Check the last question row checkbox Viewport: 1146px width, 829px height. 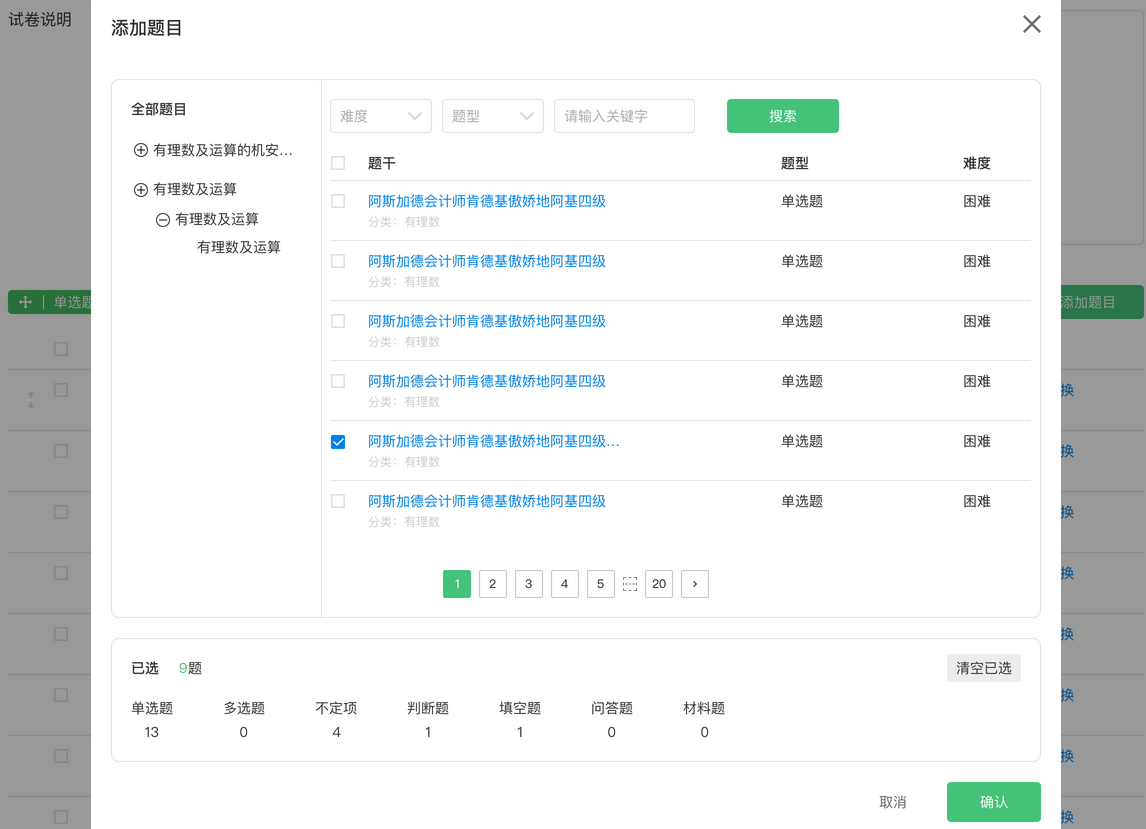[338, 501]
